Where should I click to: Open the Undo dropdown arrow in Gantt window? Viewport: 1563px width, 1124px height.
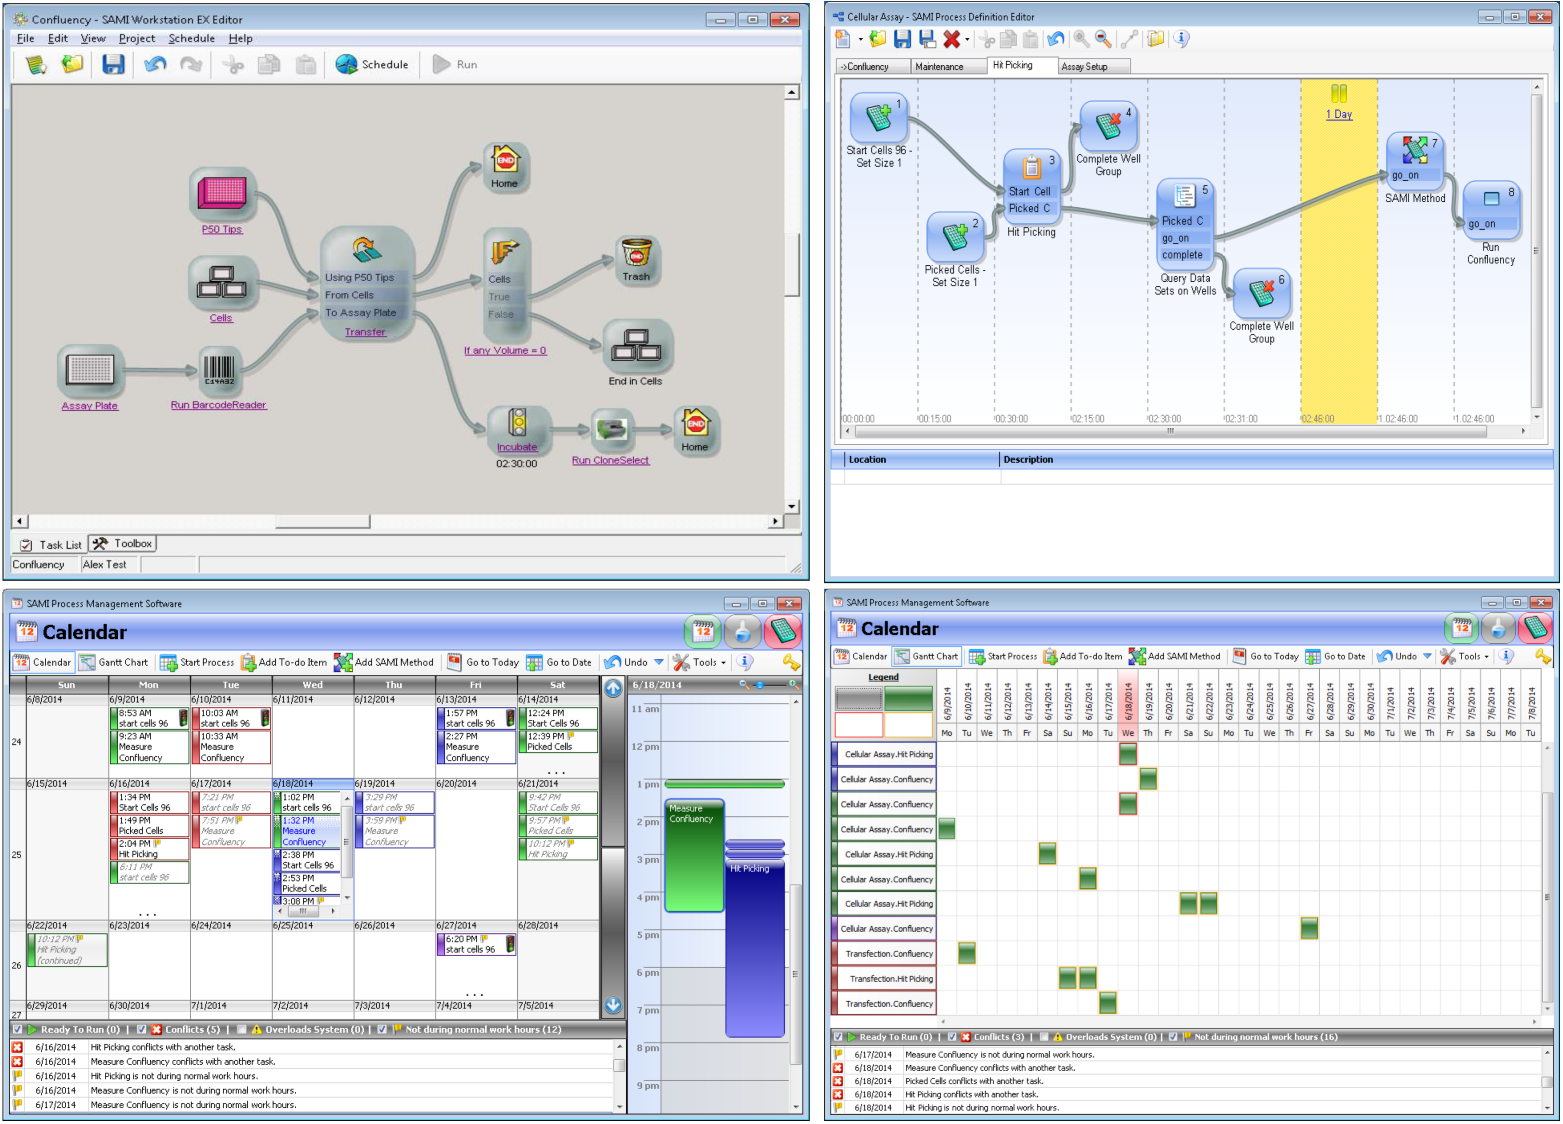coord(1427,657)
